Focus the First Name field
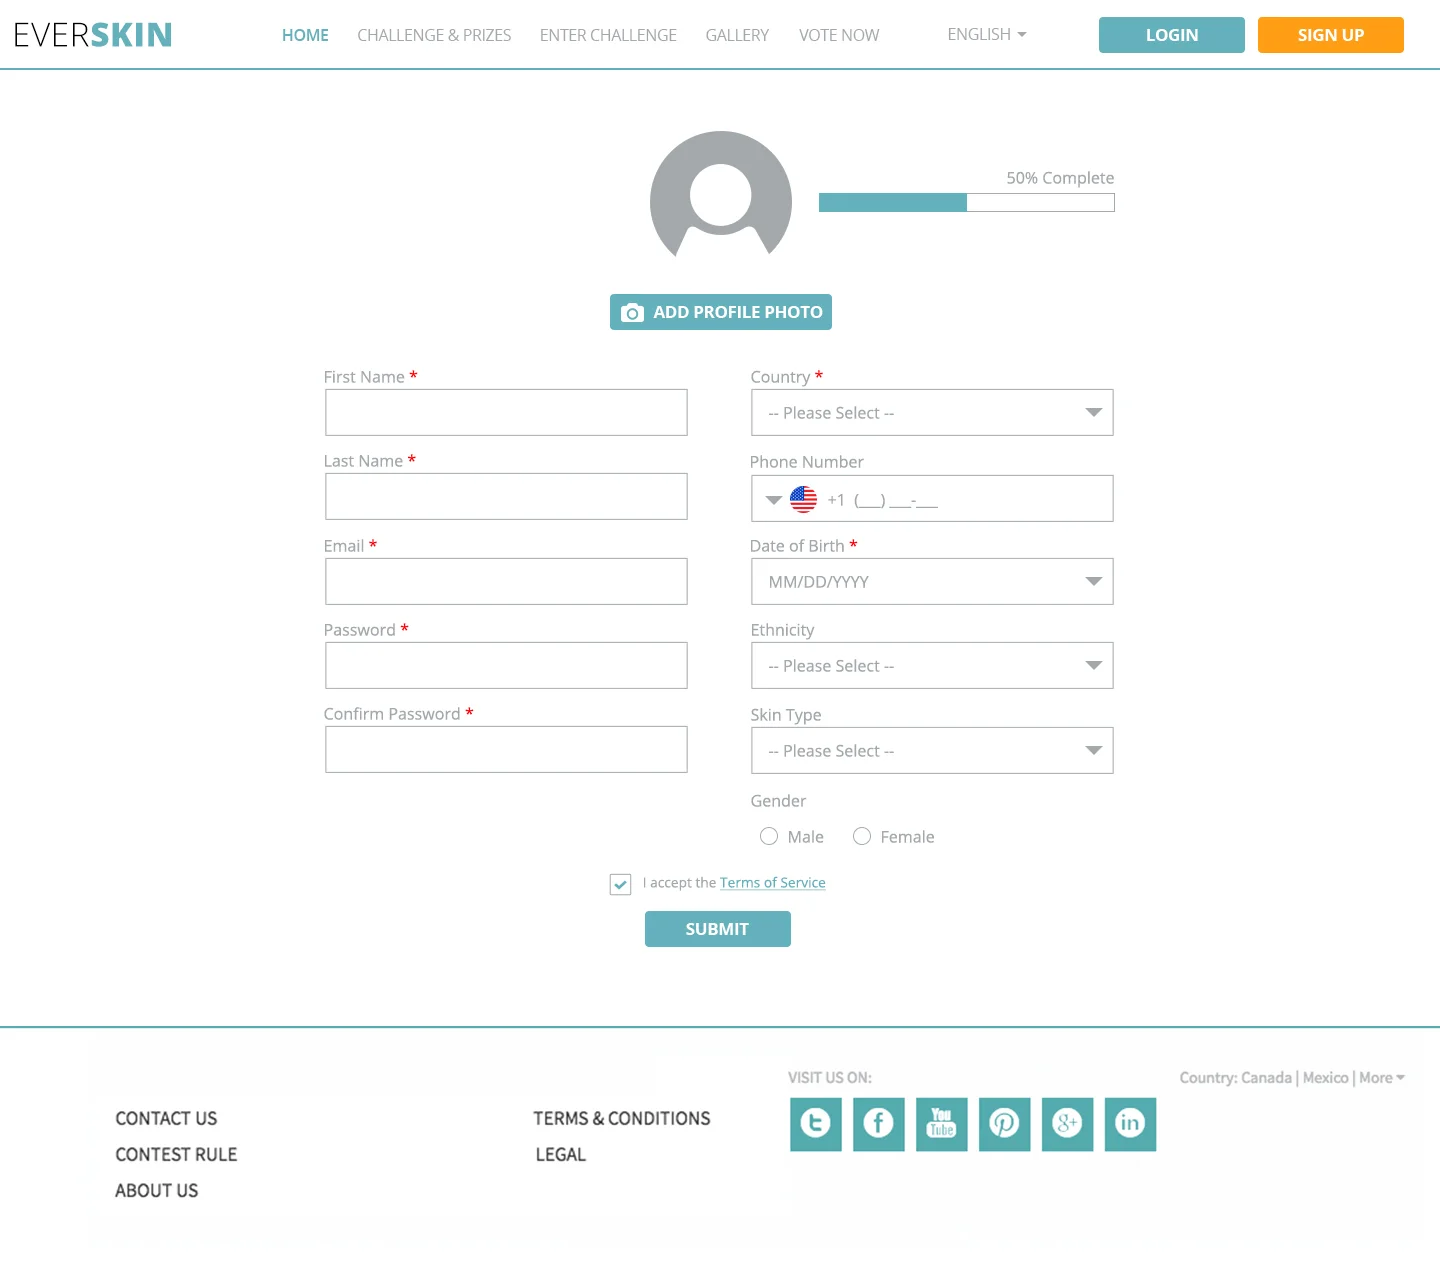The image size is (1440, 1271). [x=506, y=413]
